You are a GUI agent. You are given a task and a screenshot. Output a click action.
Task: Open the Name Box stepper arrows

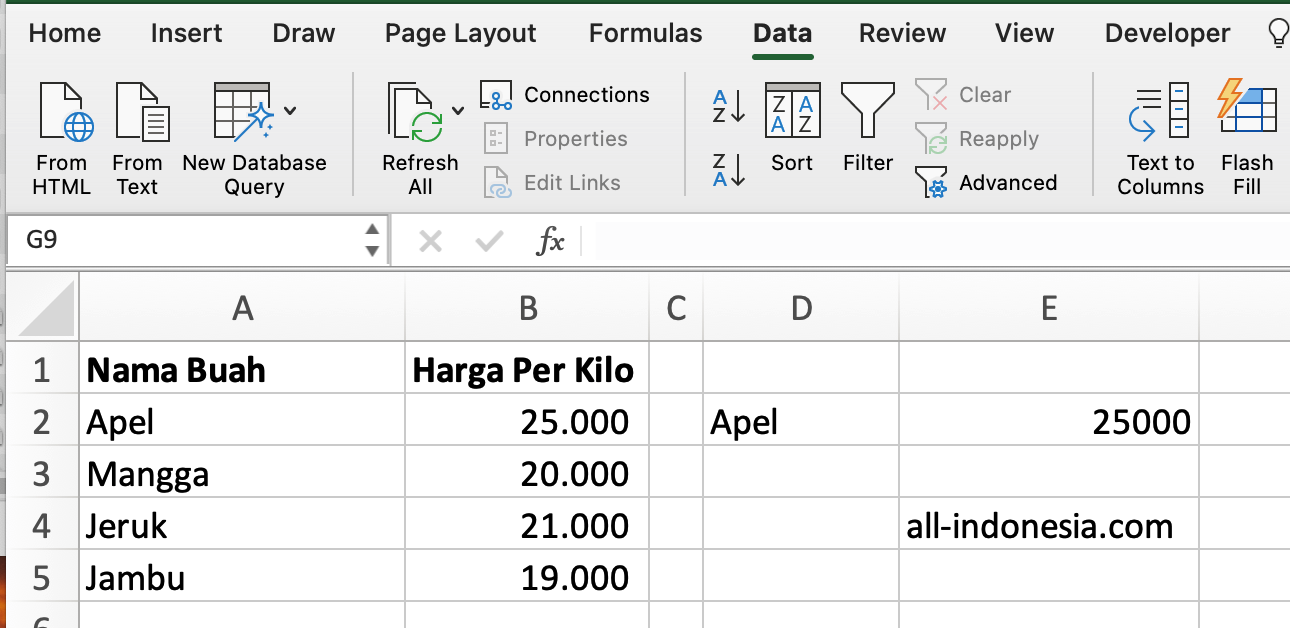coord(372,241)
